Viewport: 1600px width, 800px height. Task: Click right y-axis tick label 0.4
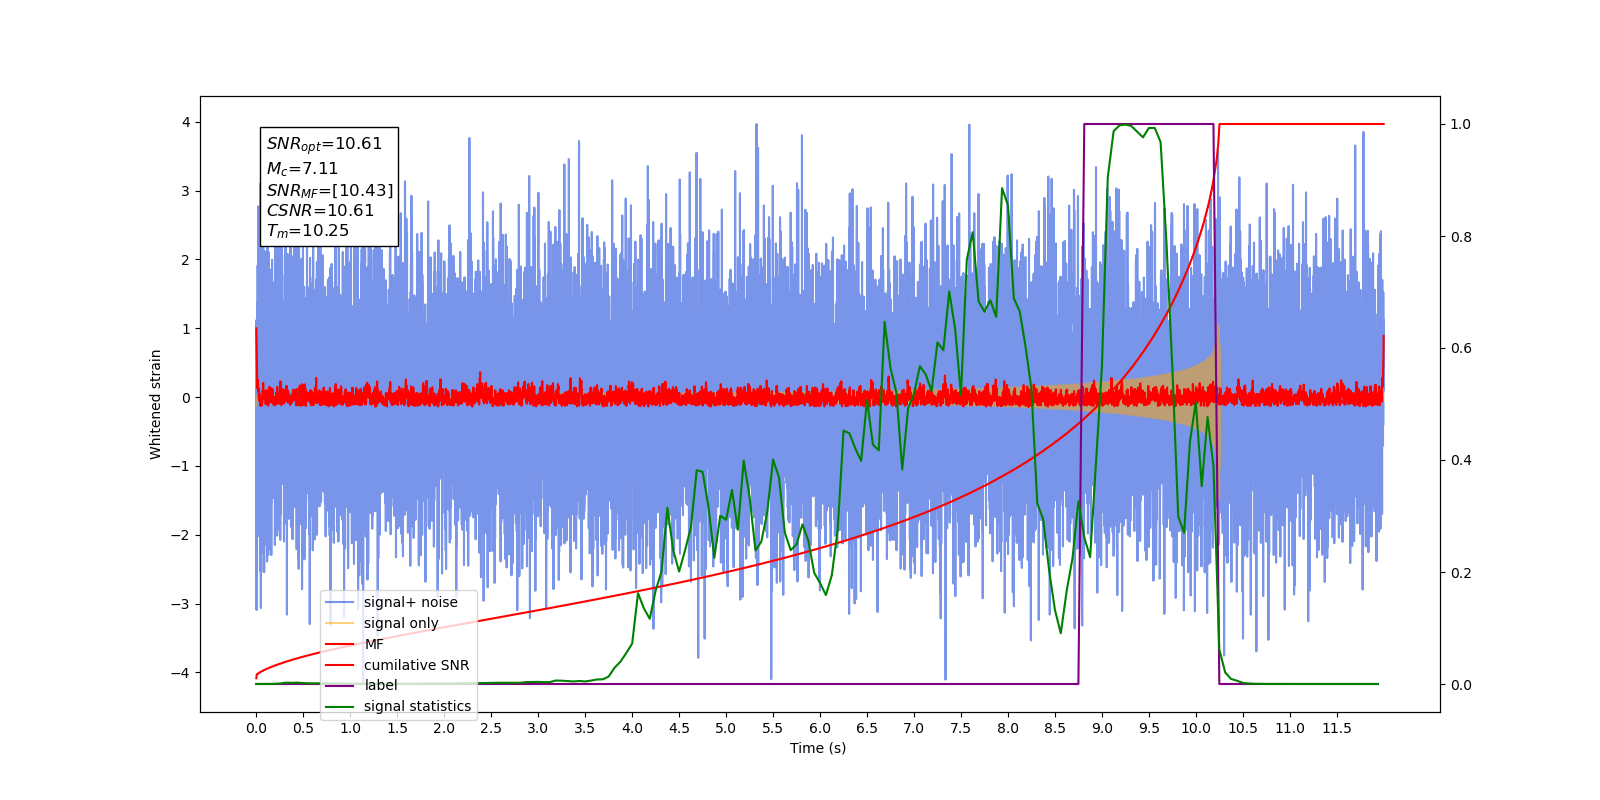point(1461,461)
